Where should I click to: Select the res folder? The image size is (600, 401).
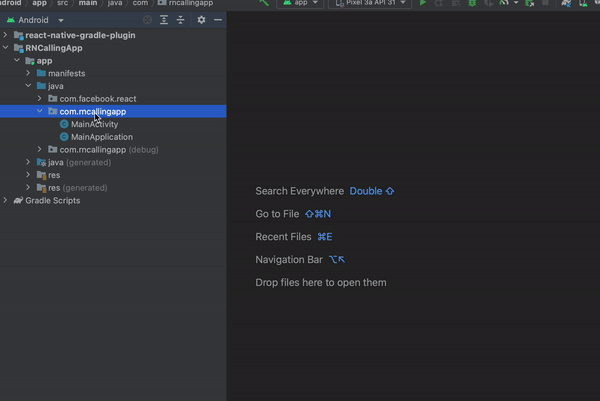(54, 175)
